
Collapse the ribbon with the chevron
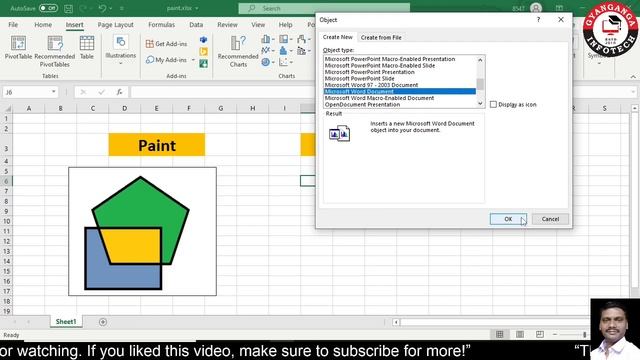pos(633,77)
